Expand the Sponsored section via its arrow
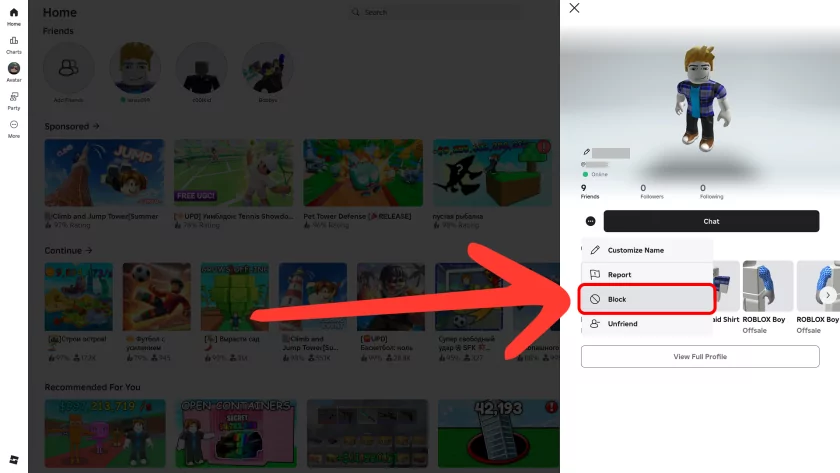 click(x=96, y=126)
